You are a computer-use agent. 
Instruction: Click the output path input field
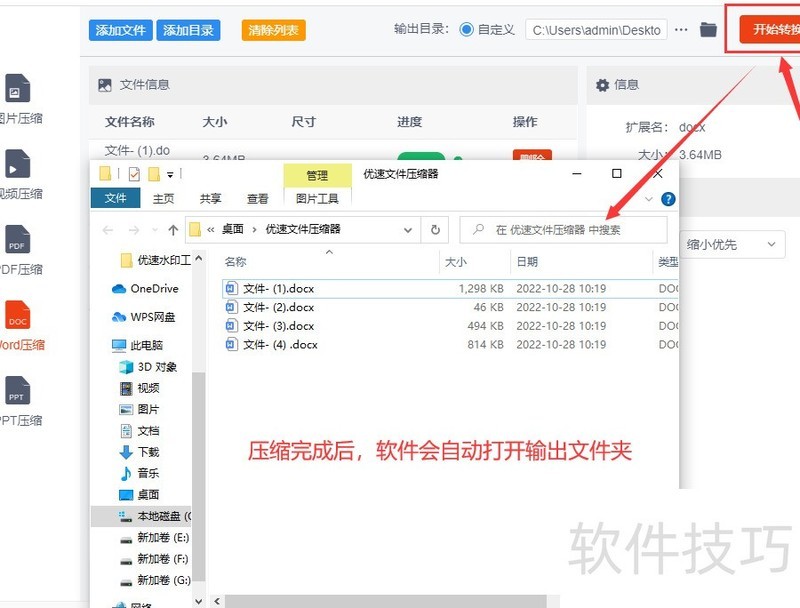coord(596,30)
